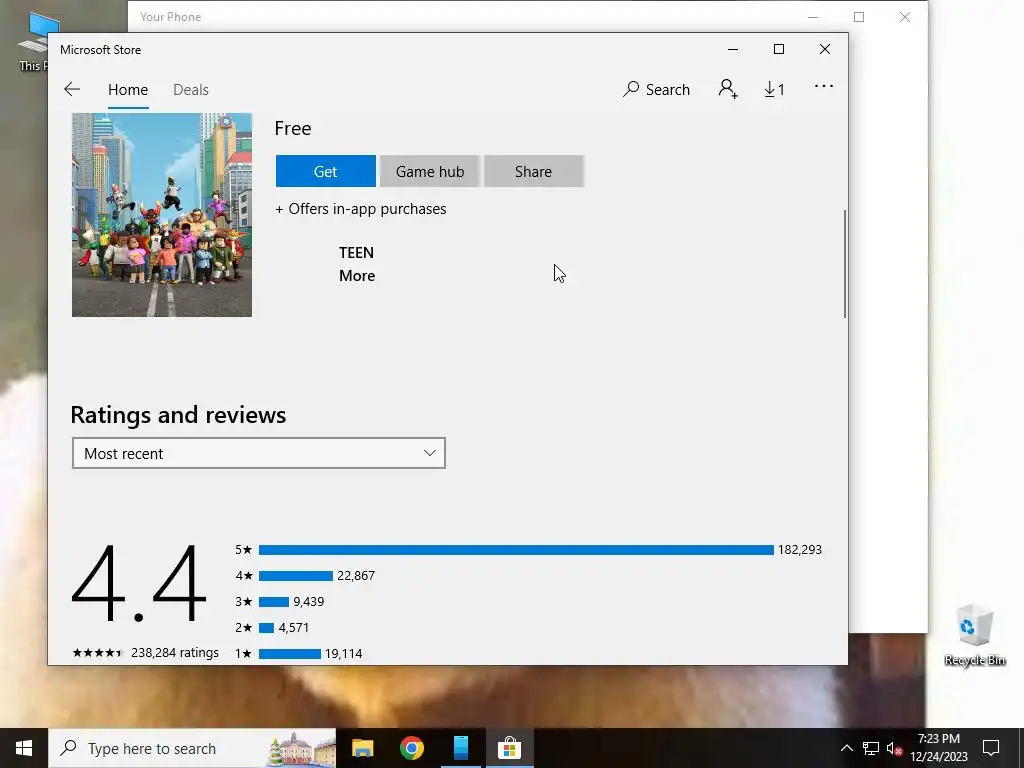
Task: Click the 238,284 ratings text
Action: tap(174, 652)
